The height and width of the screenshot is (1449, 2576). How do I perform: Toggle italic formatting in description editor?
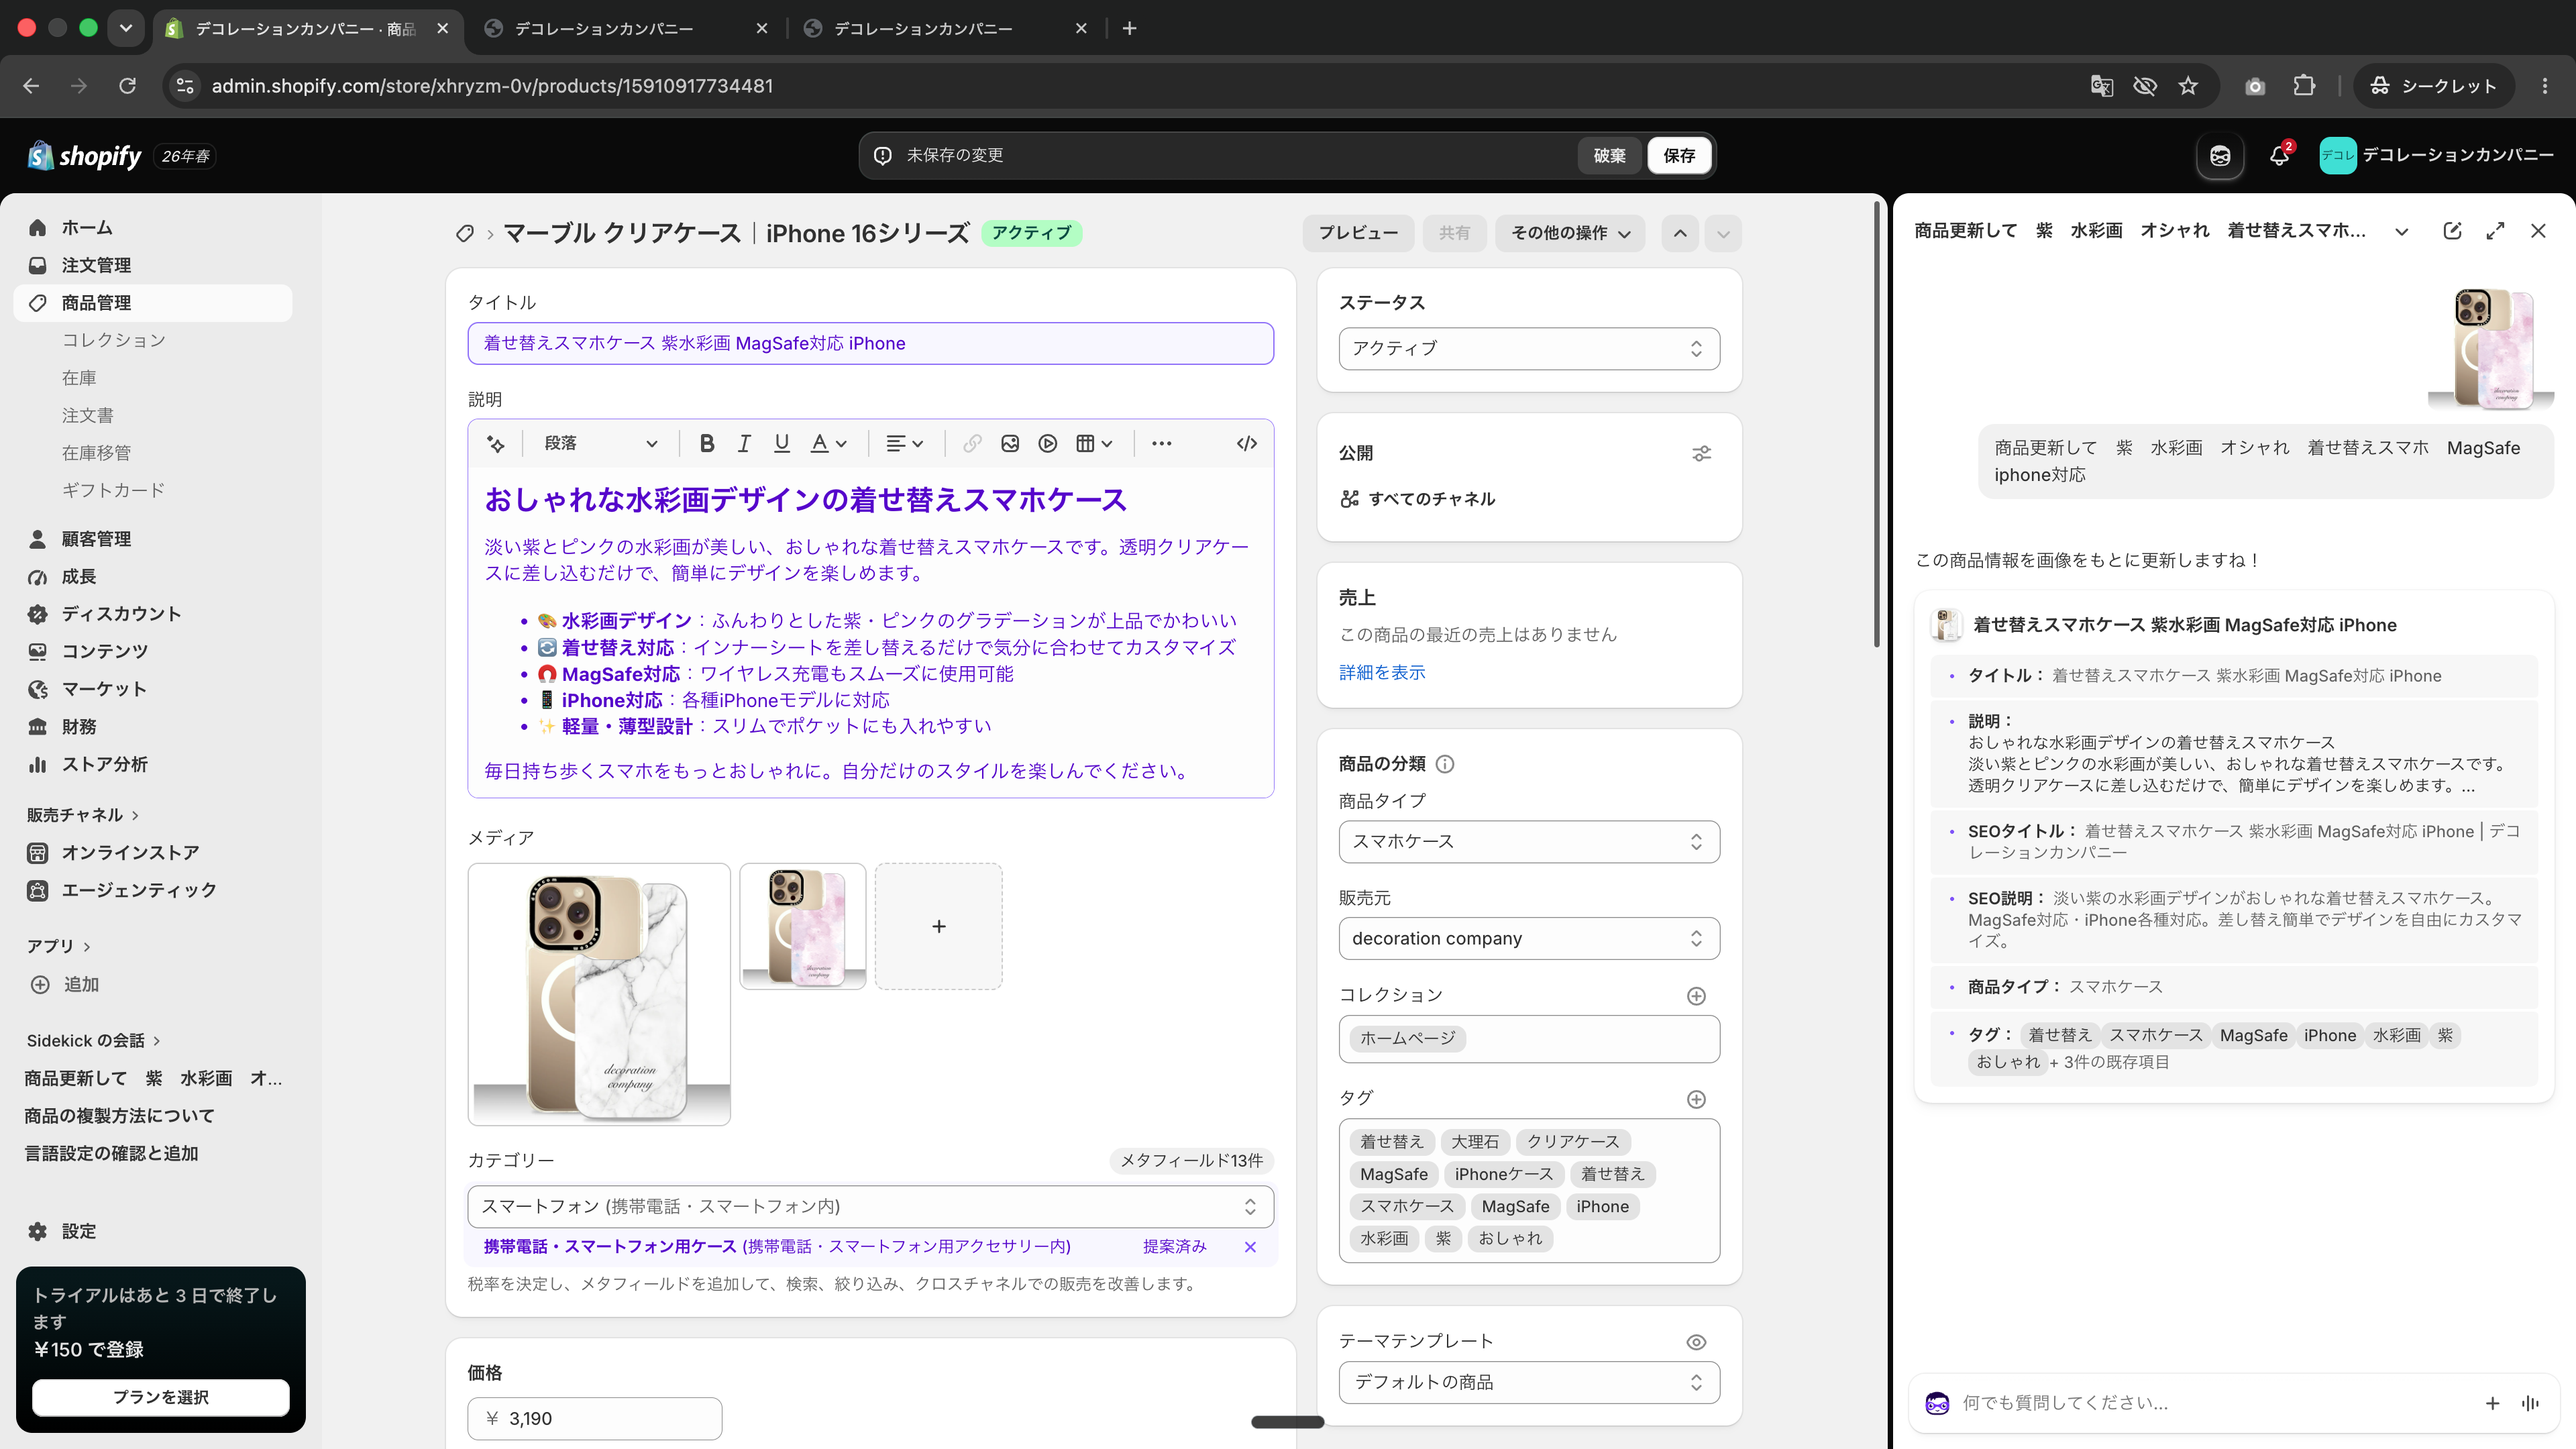[743, 443]
